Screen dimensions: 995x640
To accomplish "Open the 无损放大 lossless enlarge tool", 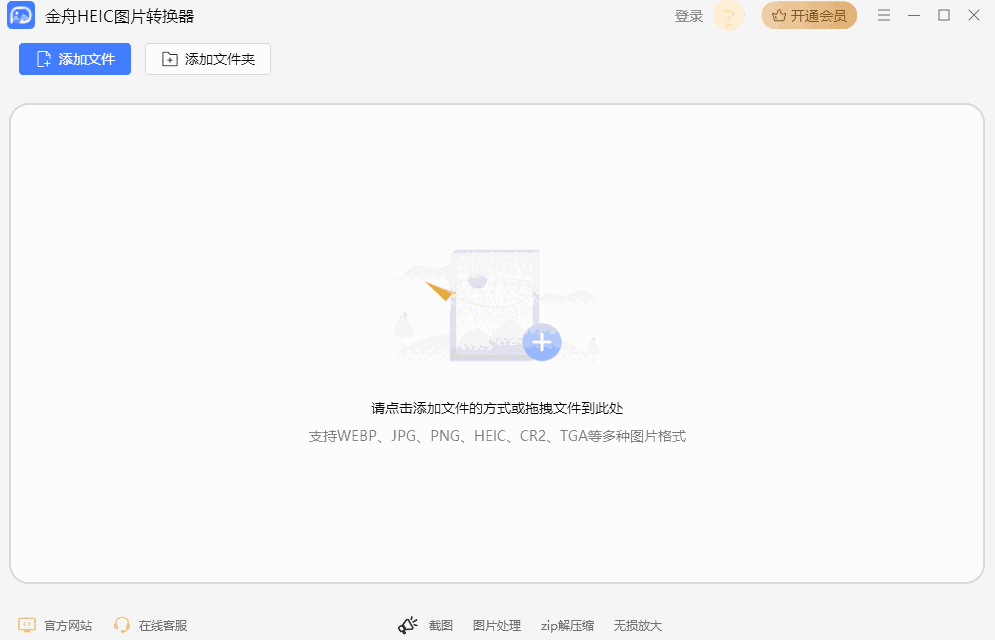I will tap(637, 624).
